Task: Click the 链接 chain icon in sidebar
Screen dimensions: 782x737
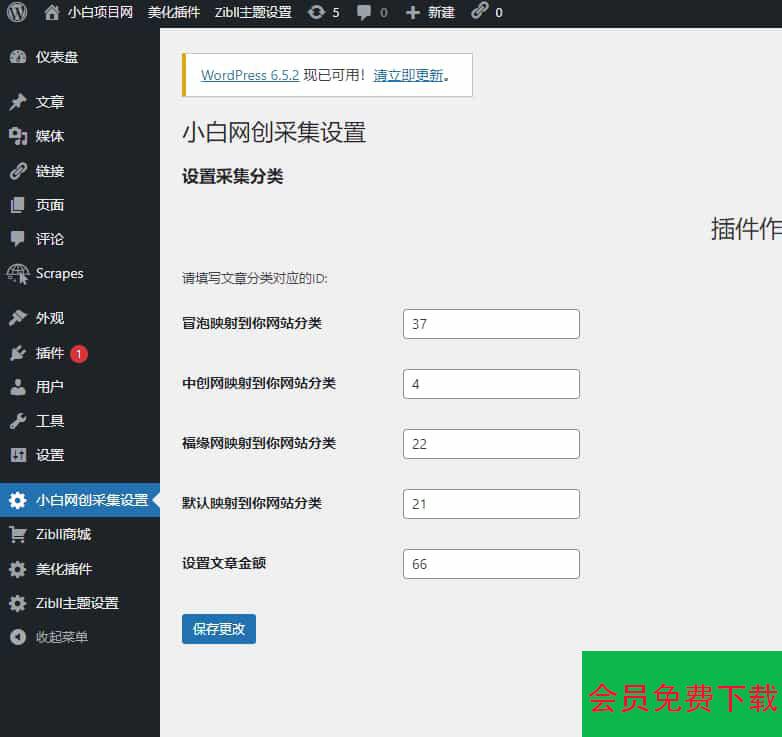Action: (18, 171)
